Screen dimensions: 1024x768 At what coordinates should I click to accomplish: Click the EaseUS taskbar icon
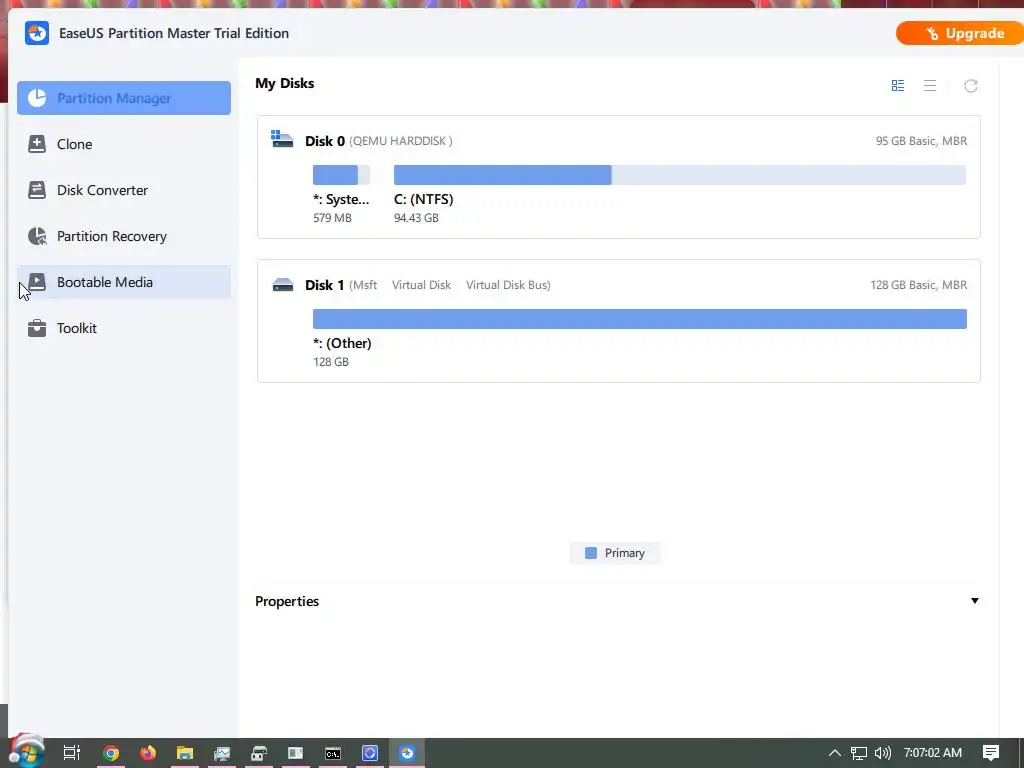(407, 753)
